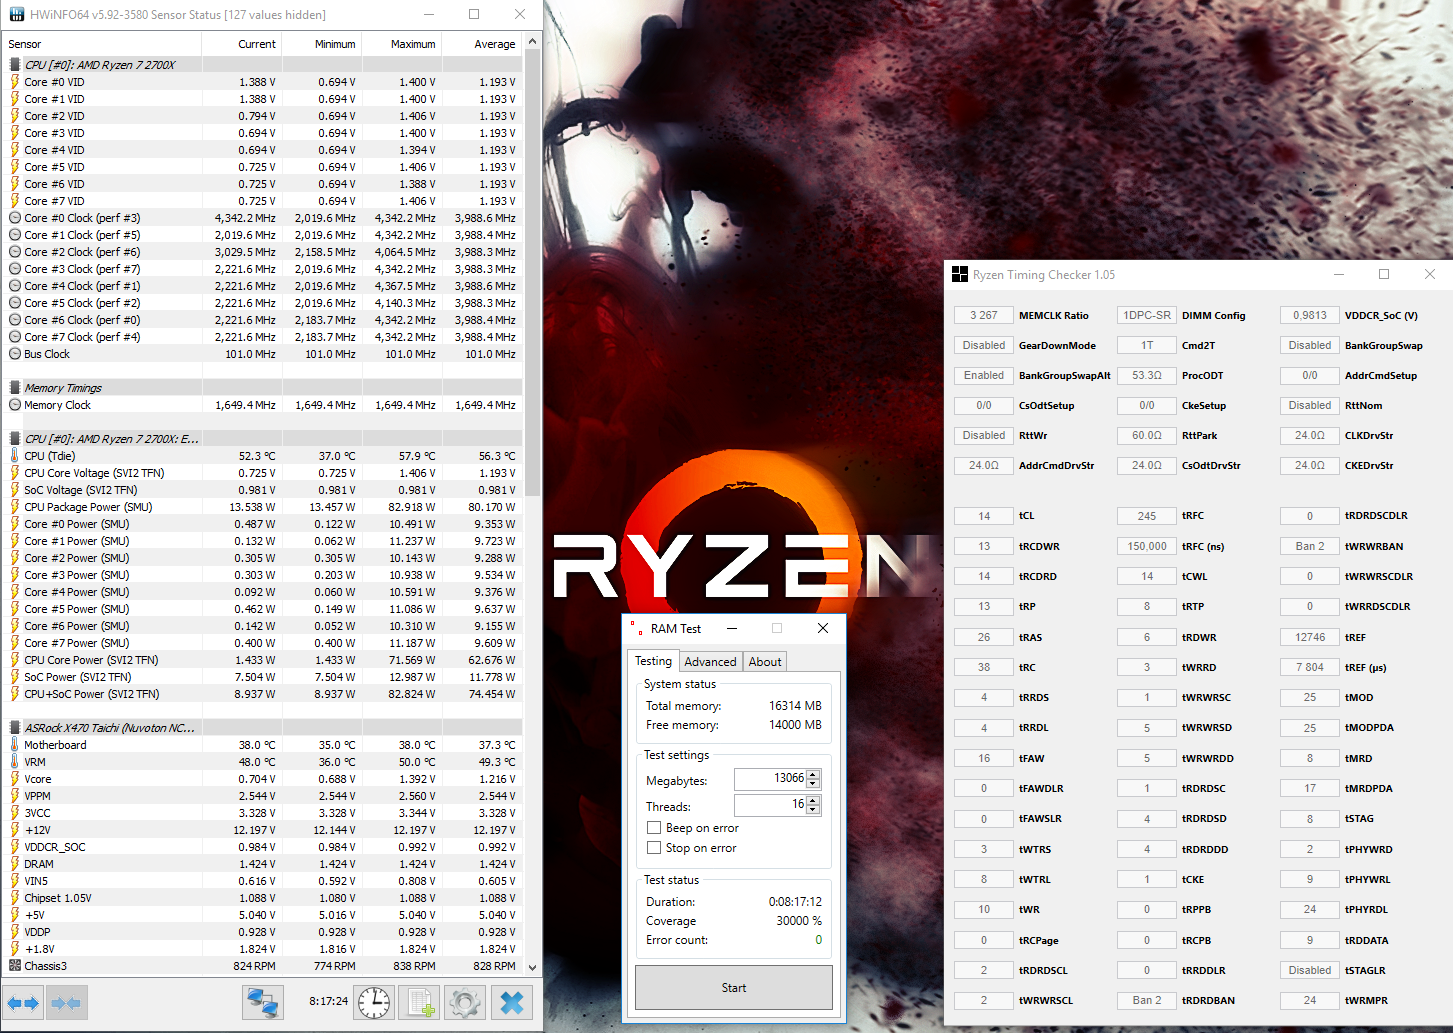
Task: Start logging with the sheet plus icon
Action: click(420, 1002)
